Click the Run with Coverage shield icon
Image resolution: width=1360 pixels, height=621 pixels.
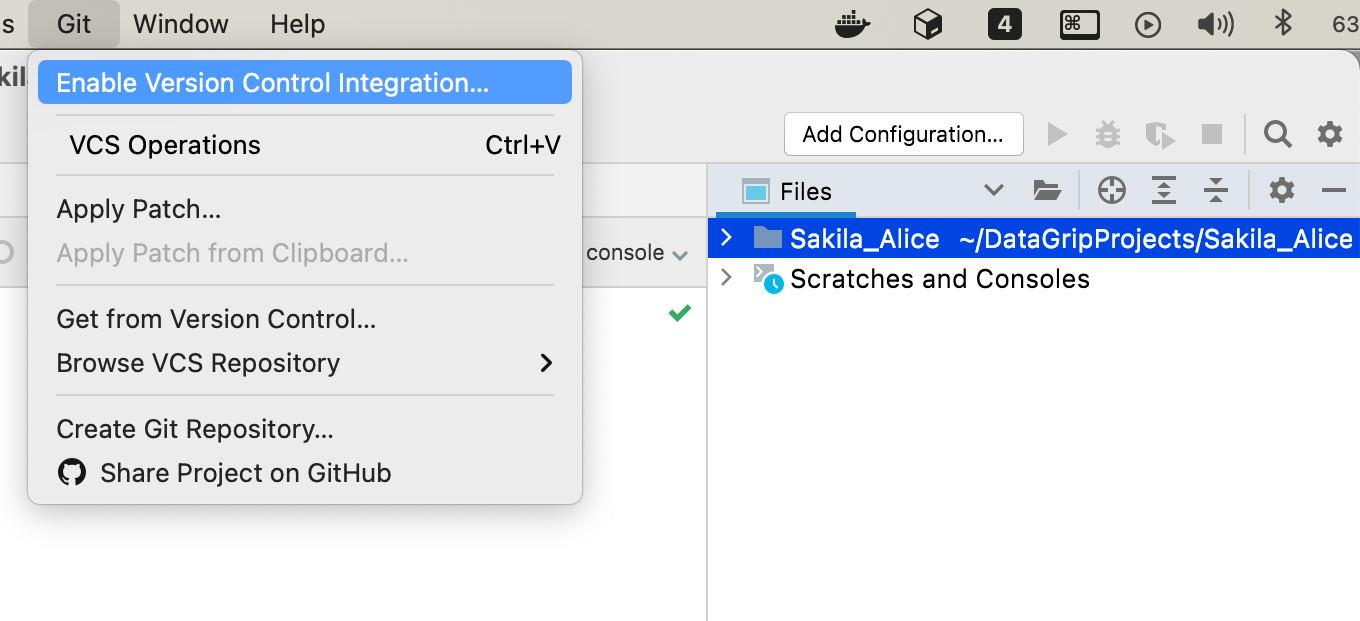click(1159, 134)
